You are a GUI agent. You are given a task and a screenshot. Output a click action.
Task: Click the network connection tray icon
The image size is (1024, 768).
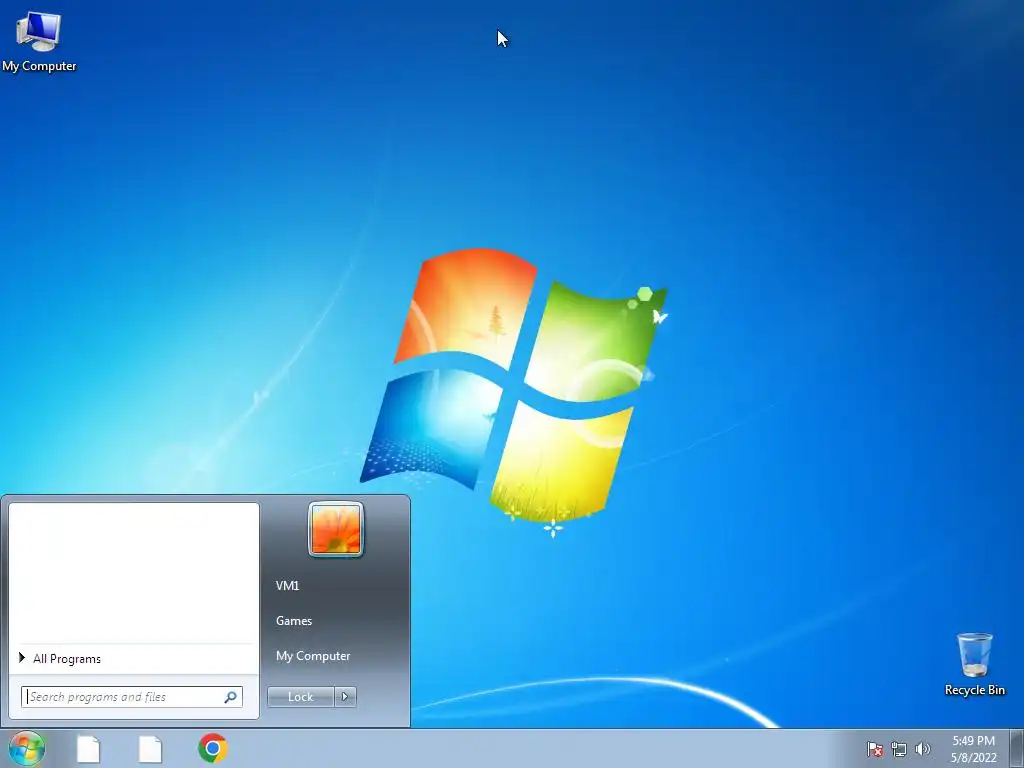pyautogui.click(x=899, y=749)
